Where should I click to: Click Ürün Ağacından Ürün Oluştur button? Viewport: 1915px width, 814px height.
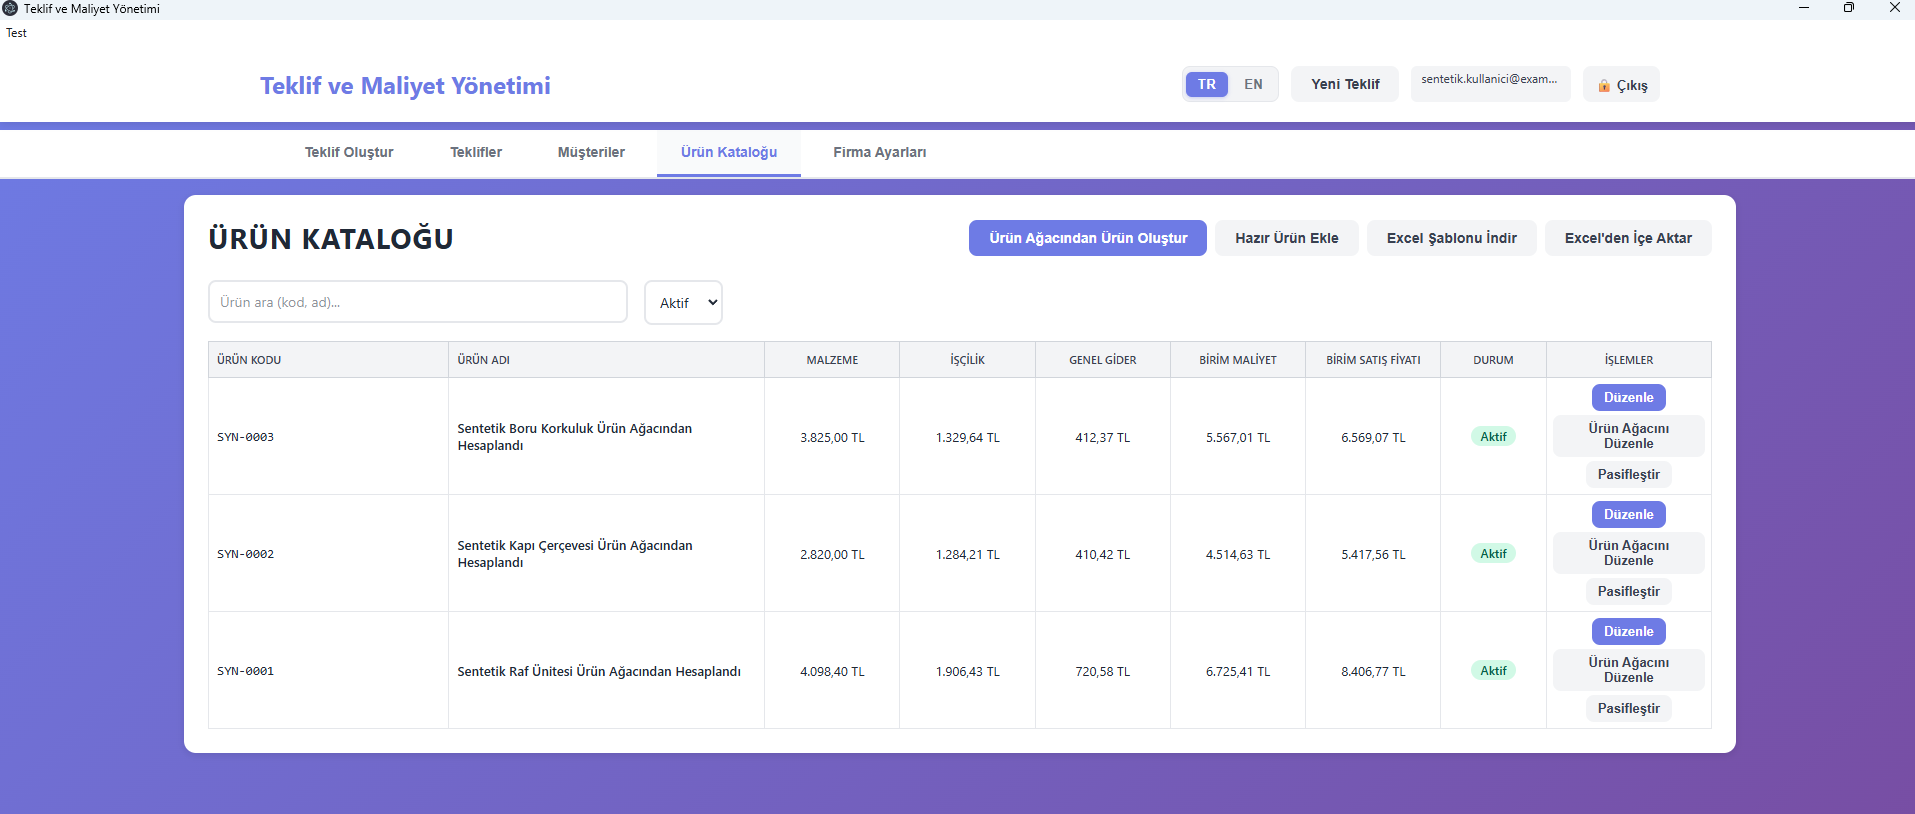1088,238
